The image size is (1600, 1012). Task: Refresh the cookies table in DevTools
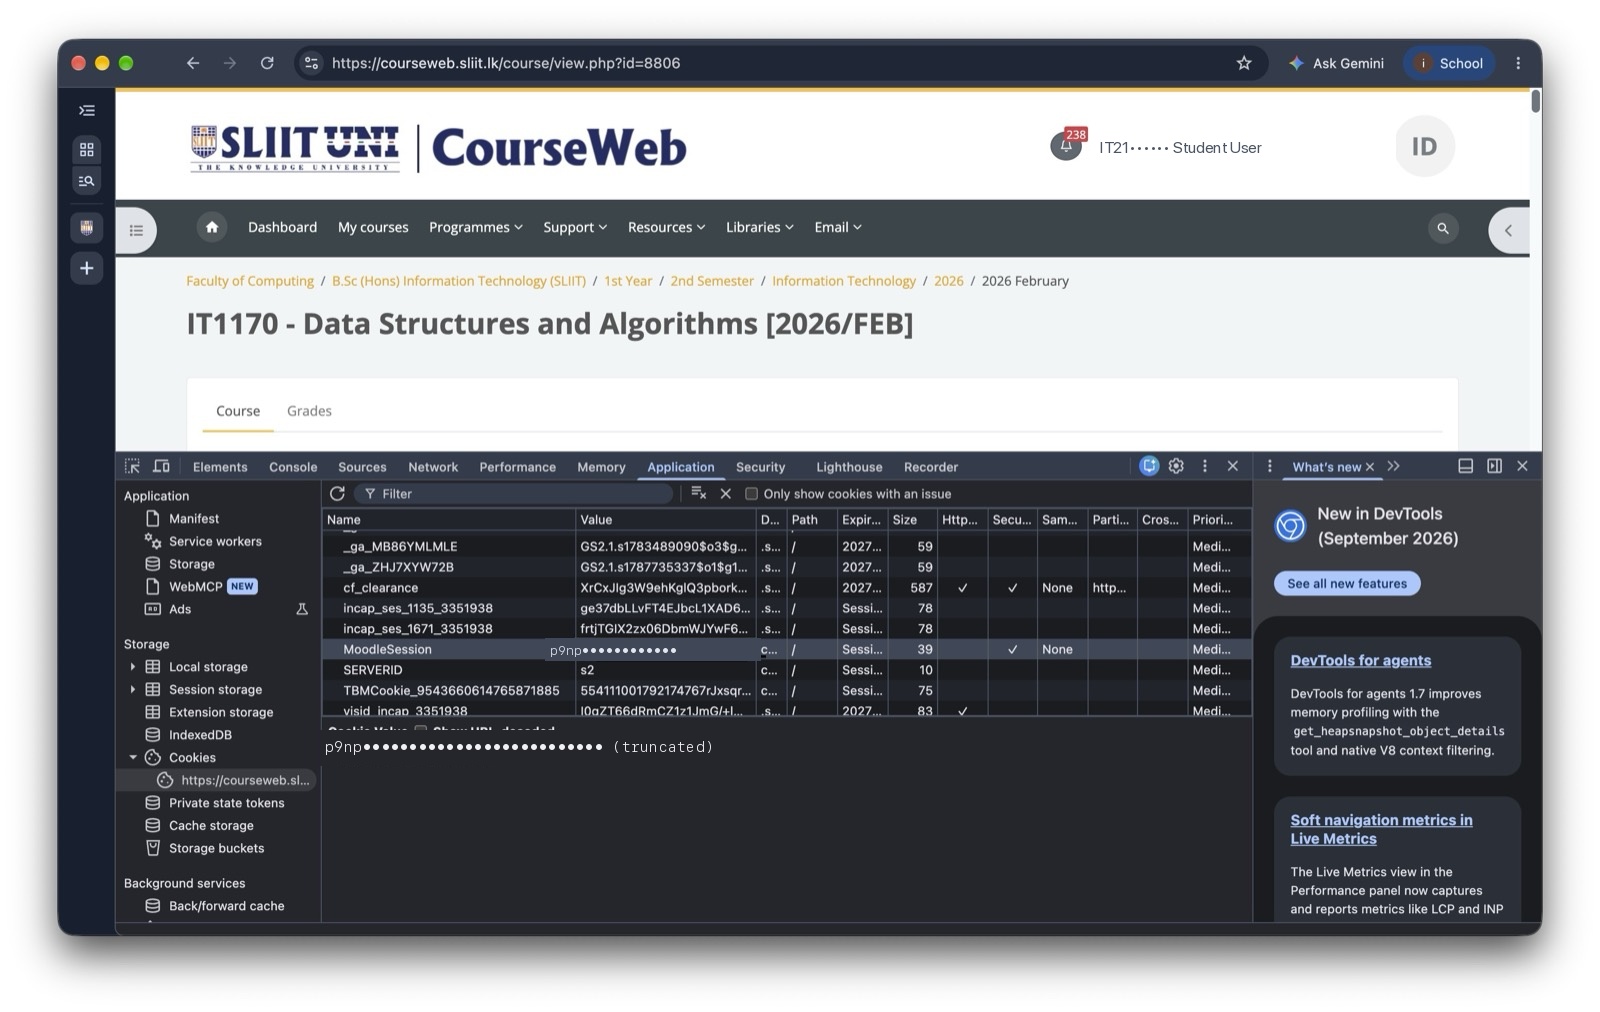click(x=337, y=494)
